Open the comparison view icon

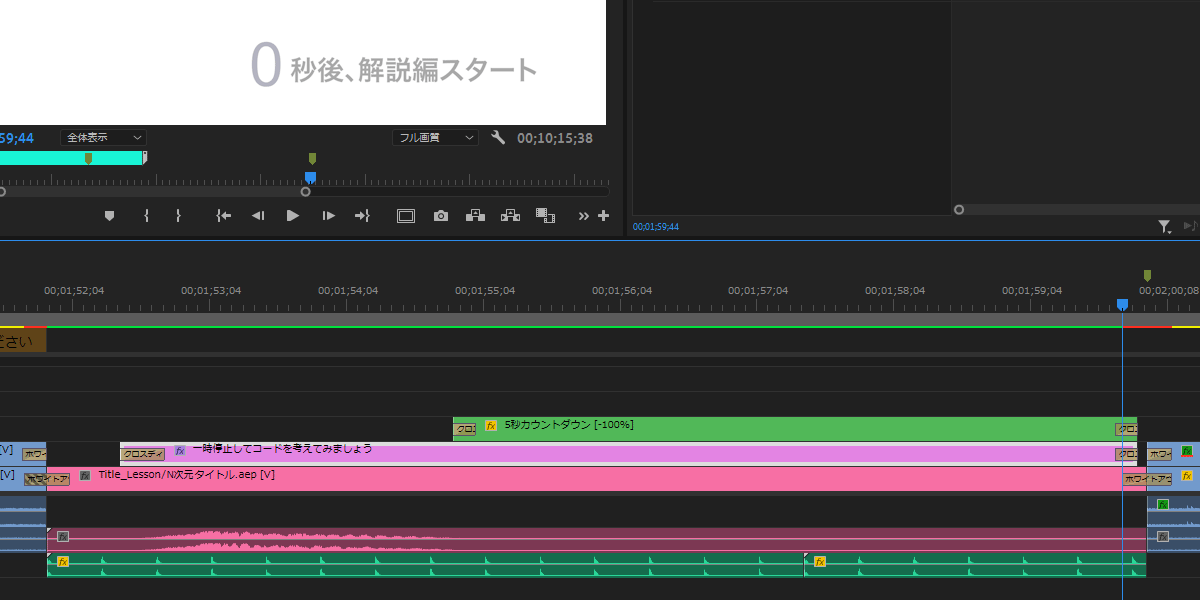point(545,215)
